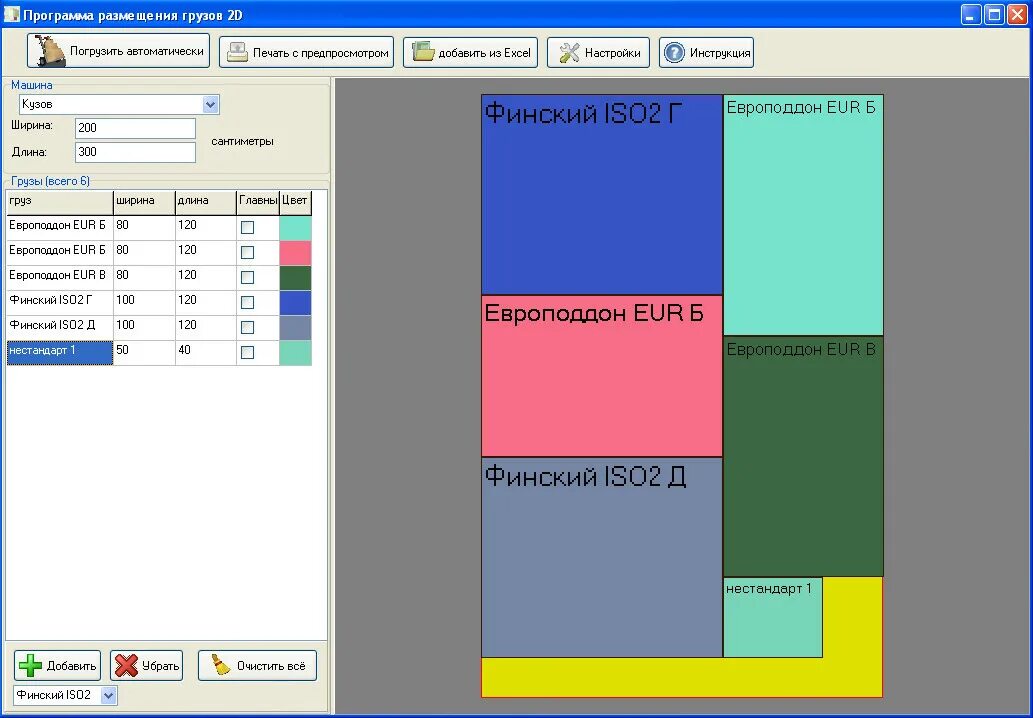
Task: Click length cell '40' of нестандарт 1
Action: tap(206, 352)
